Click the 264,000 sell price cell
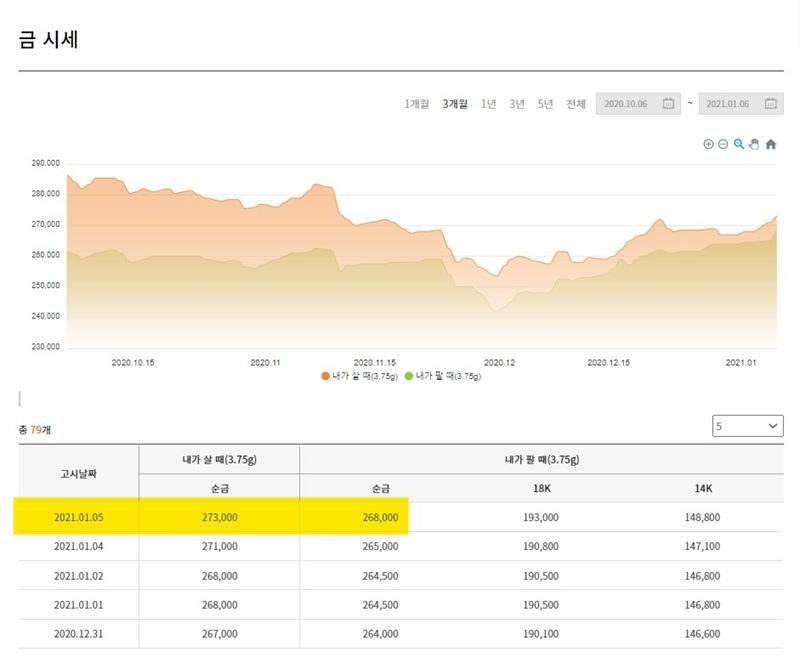The image size is (800, 663). click(380, 634)
